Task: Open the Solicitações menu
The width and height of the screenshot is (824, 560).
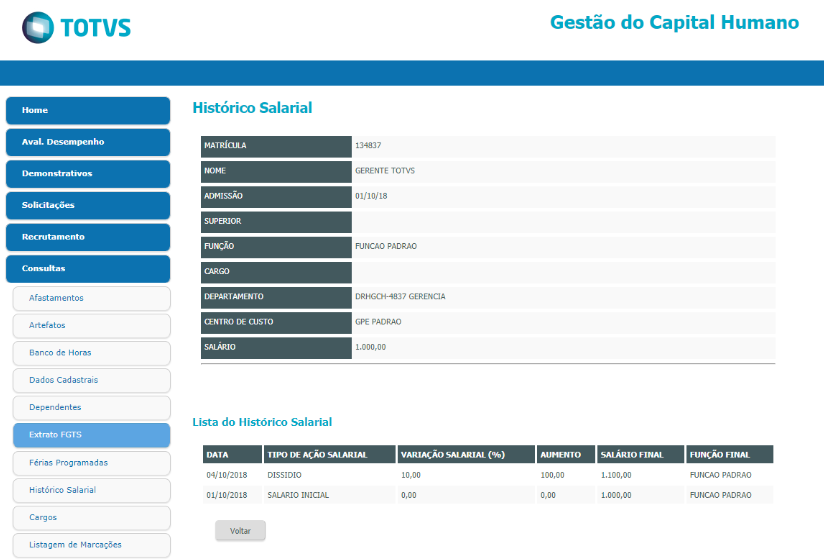Action: (88, 205)
